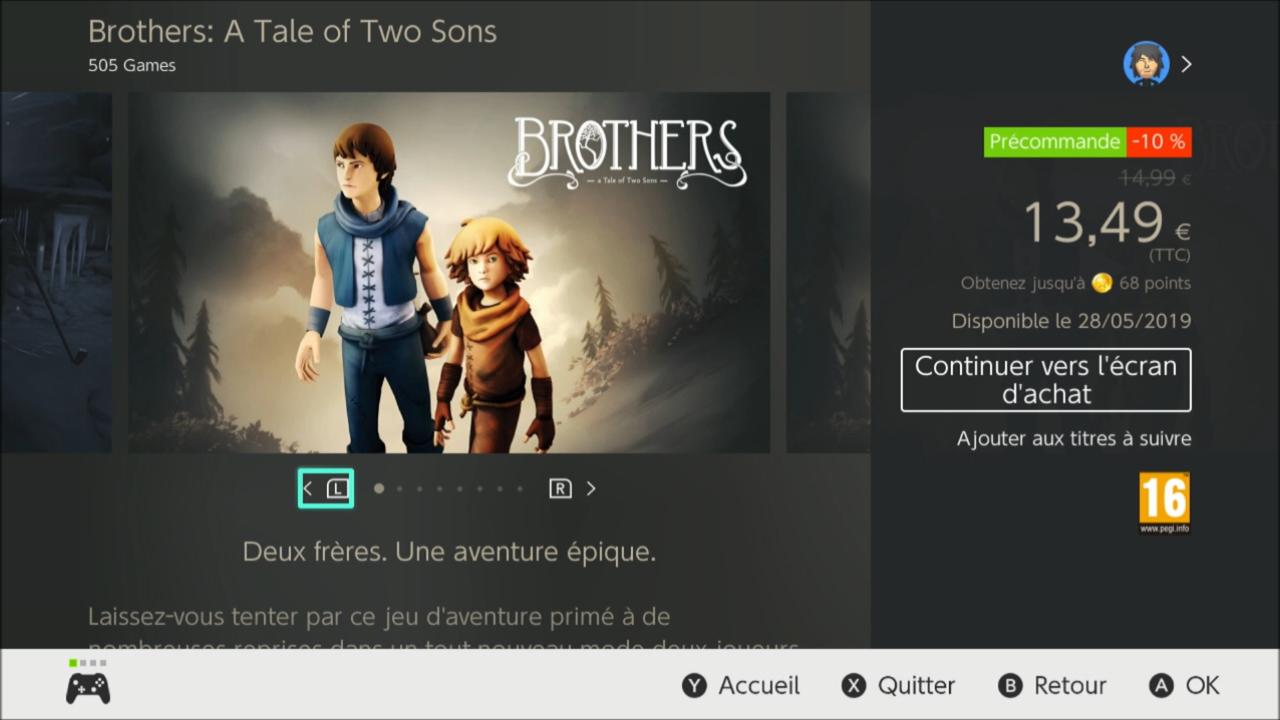Click the right arrow after the R icon

591,488
